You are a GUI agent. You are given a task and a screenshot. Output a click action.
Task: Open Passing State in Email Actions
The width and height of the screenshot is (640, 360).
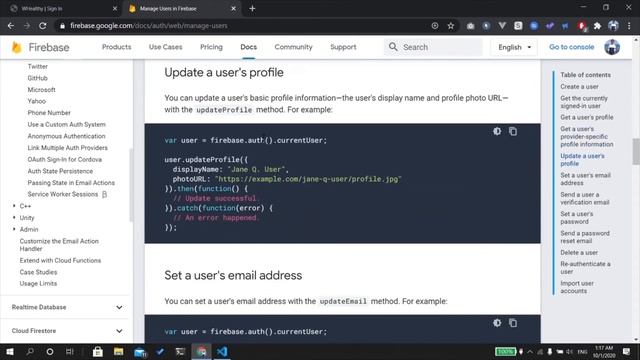coord(71,183)
